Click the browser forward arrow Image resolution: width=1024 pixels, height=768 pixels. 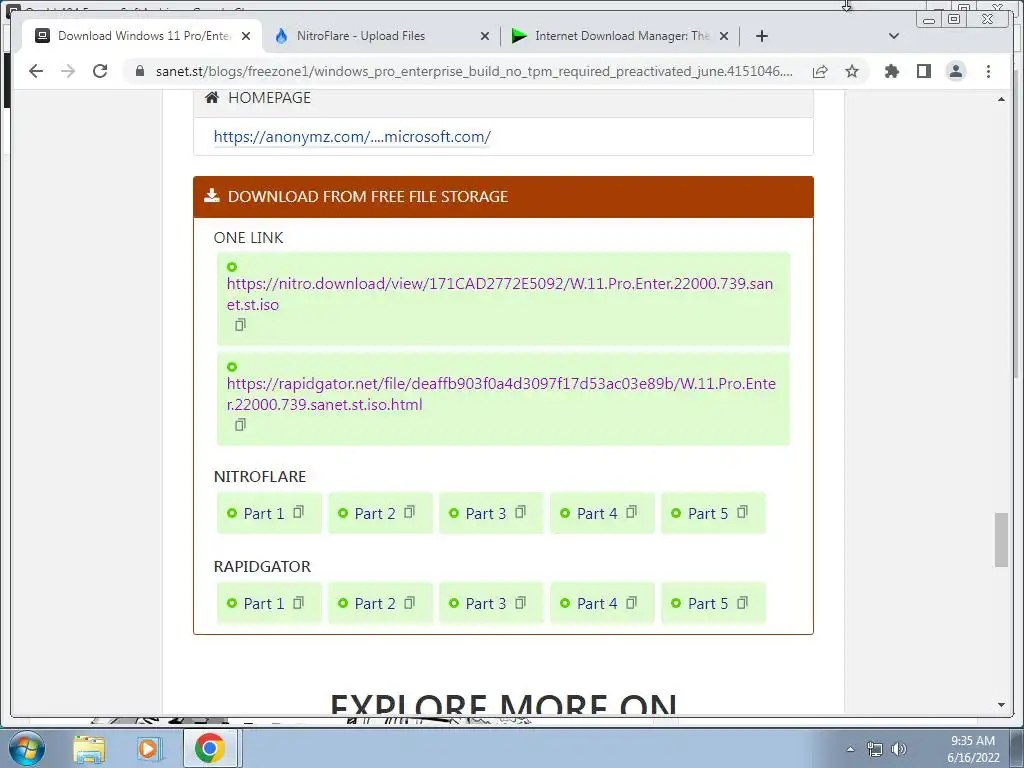68,71
